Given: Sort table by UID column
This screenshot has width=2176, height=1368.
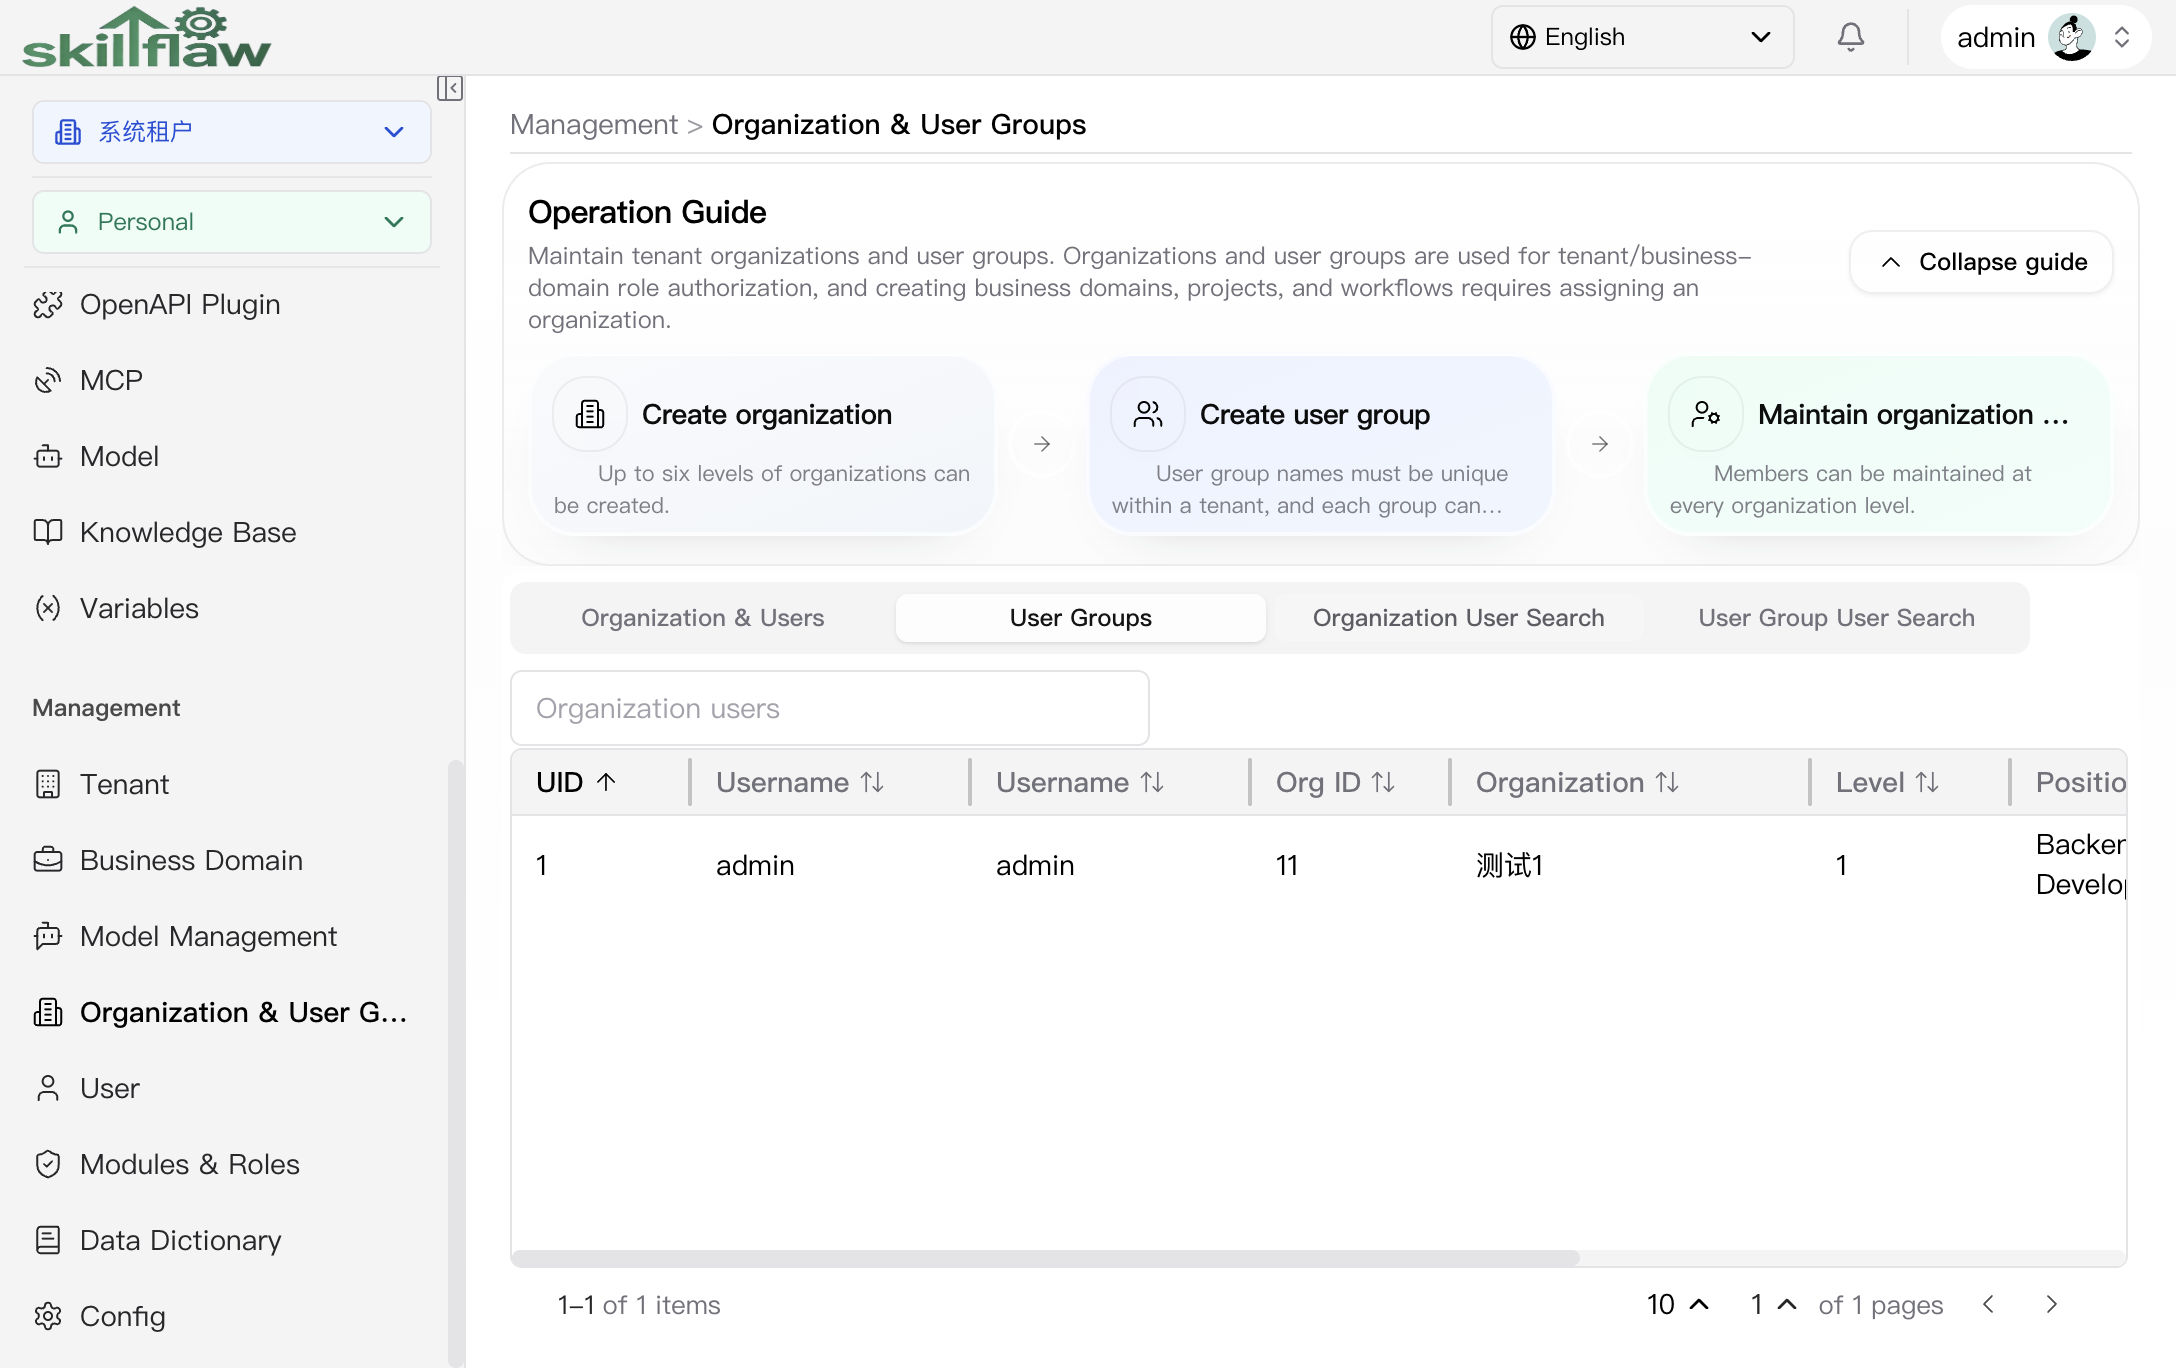Looking at the screenshot, I should [577, 783].
